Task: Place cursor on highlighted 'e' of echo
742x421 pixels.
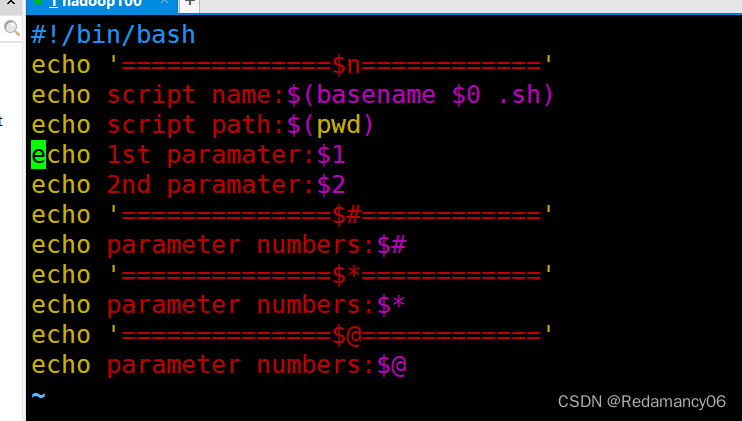Action: click(x=38, y=155)
